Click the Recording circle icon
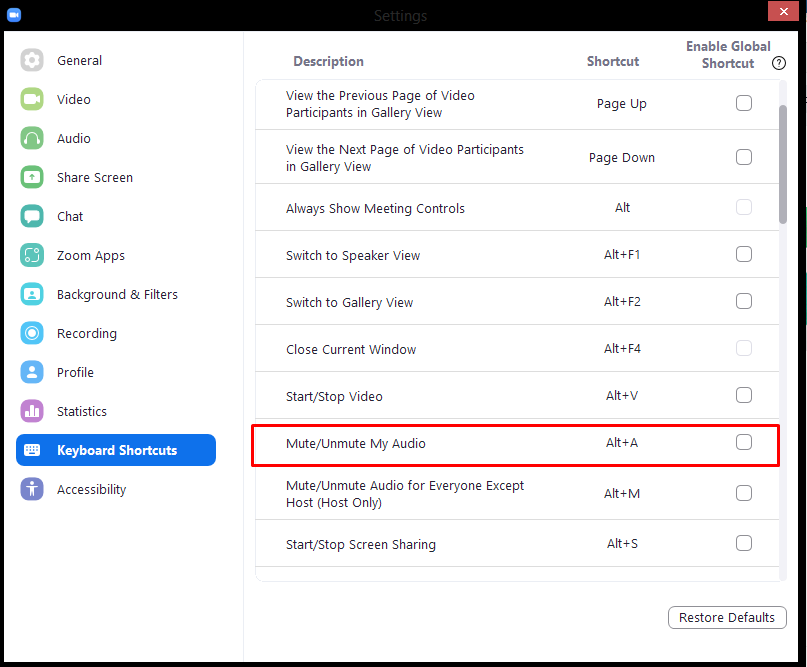Viewport: 807px width, 667px height. (32, 333)
